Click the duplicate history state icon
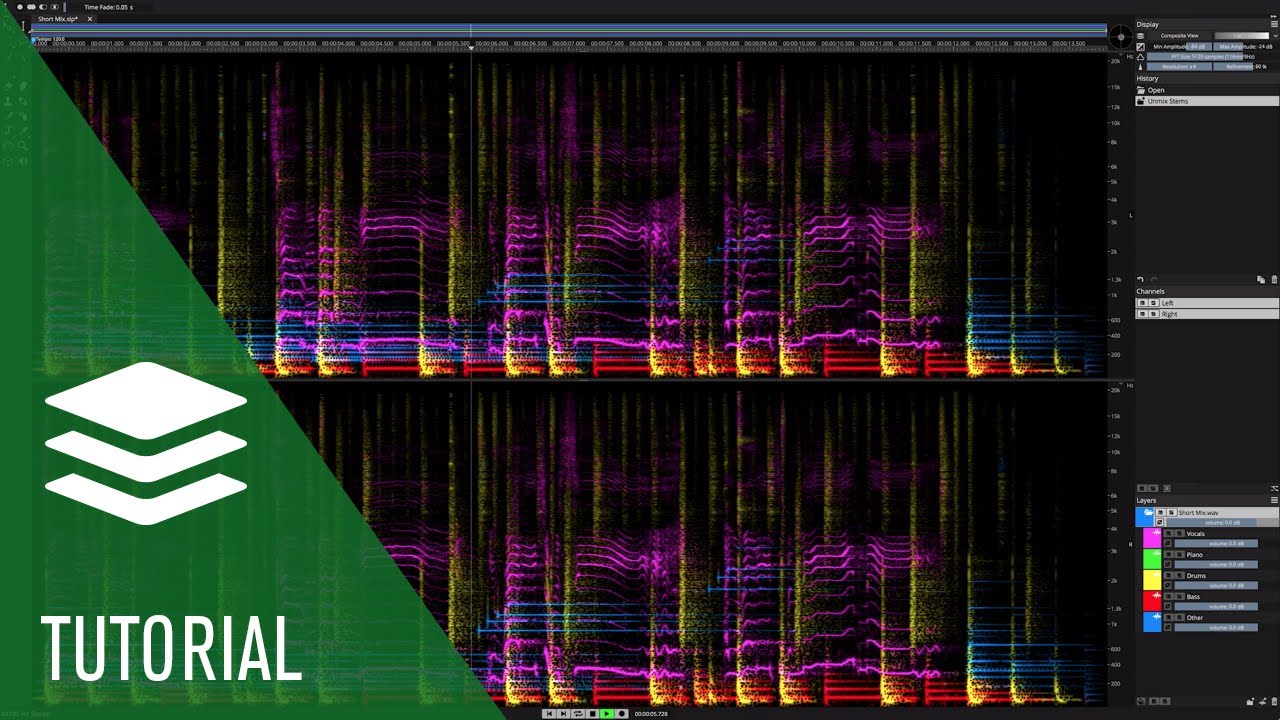The image size is (1280, 720). click(x=1261, y=280)
